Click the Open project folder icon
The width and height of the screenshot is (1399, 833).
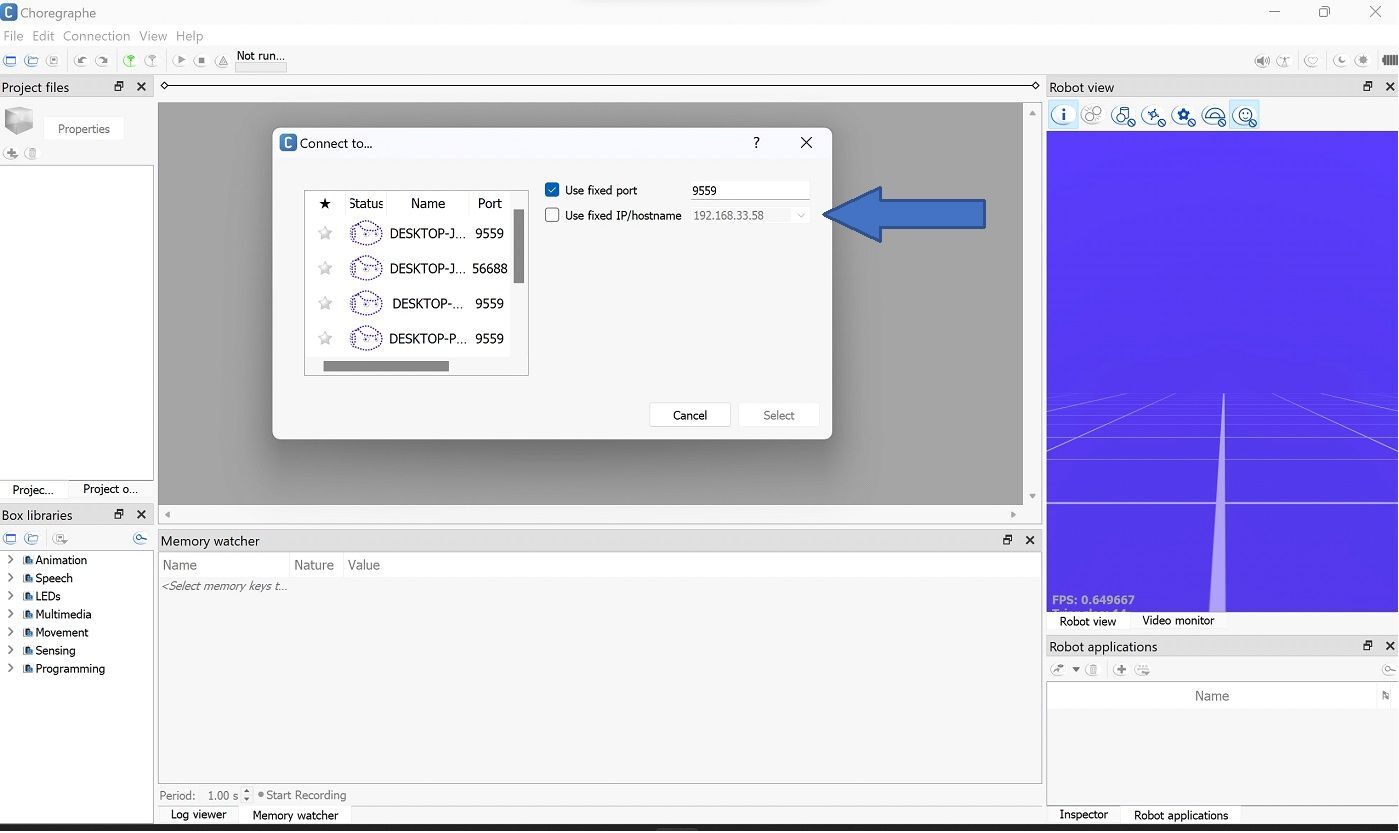pos(32,61)
